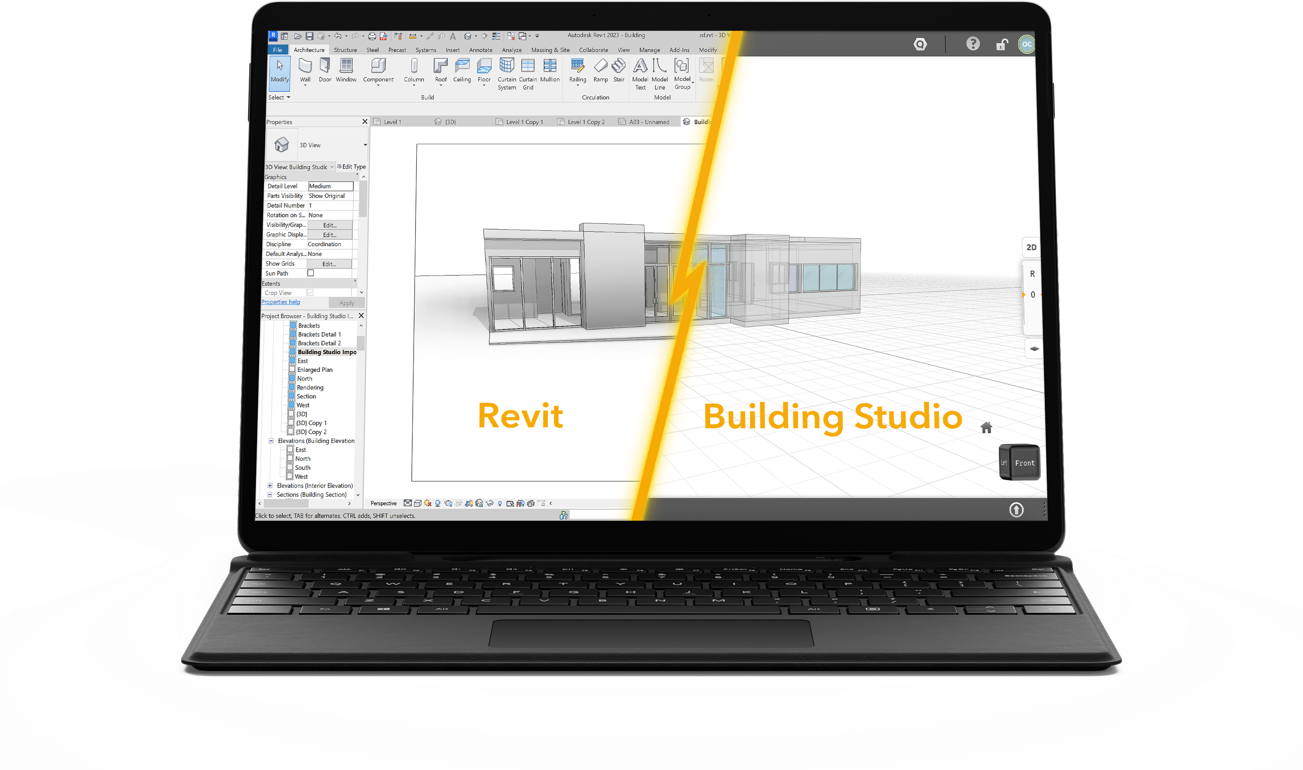1303x770 pixels.
Task: Click the Print icon in quick access toolbar
Action: click(x=372, y=36)
